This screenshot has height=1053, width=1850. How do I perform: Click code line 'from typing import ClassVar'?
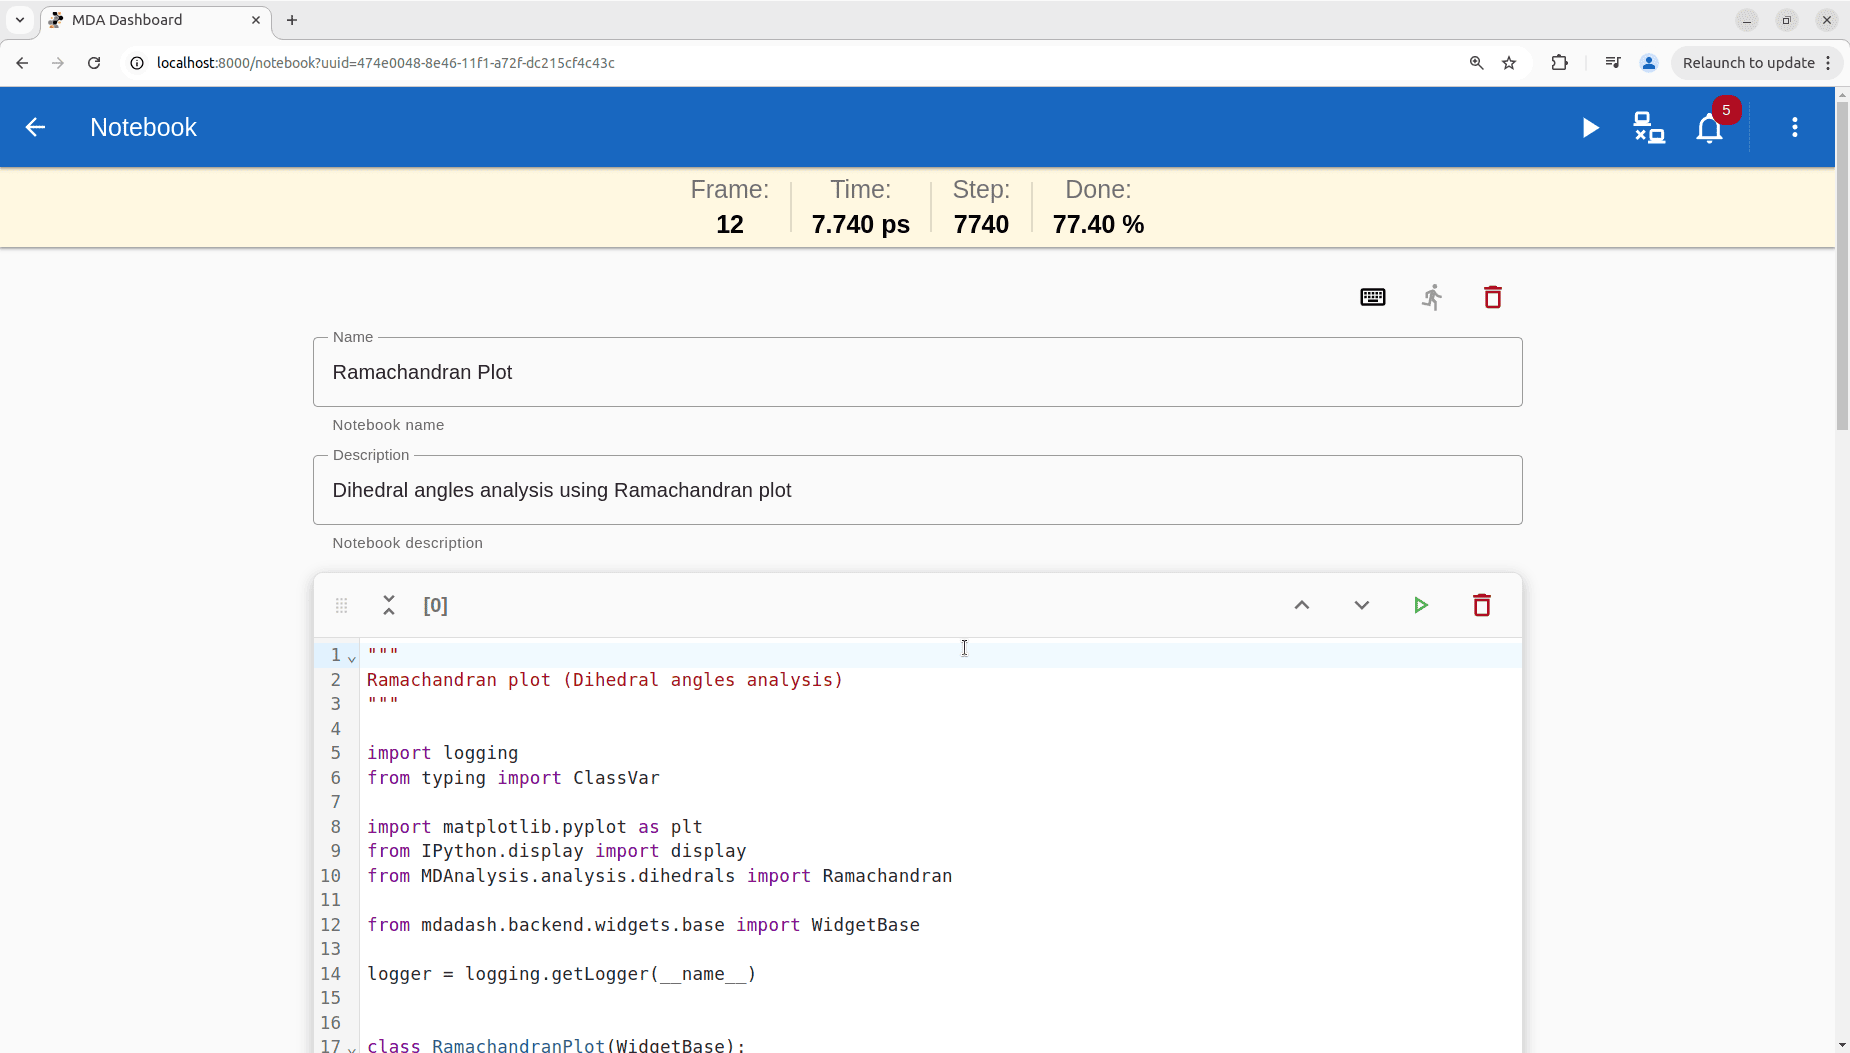point(513,778)
